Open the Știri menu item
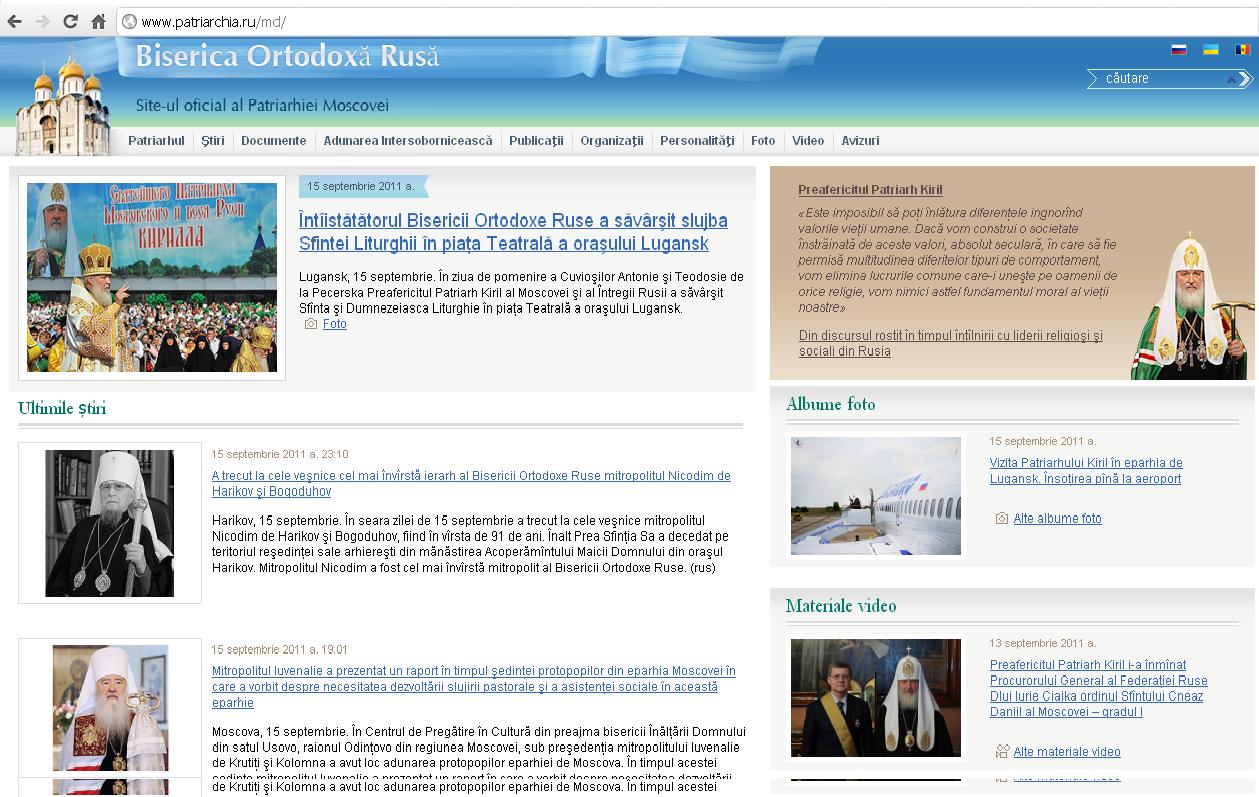This screenshot has width=1259, height=797. pos(213,141)
